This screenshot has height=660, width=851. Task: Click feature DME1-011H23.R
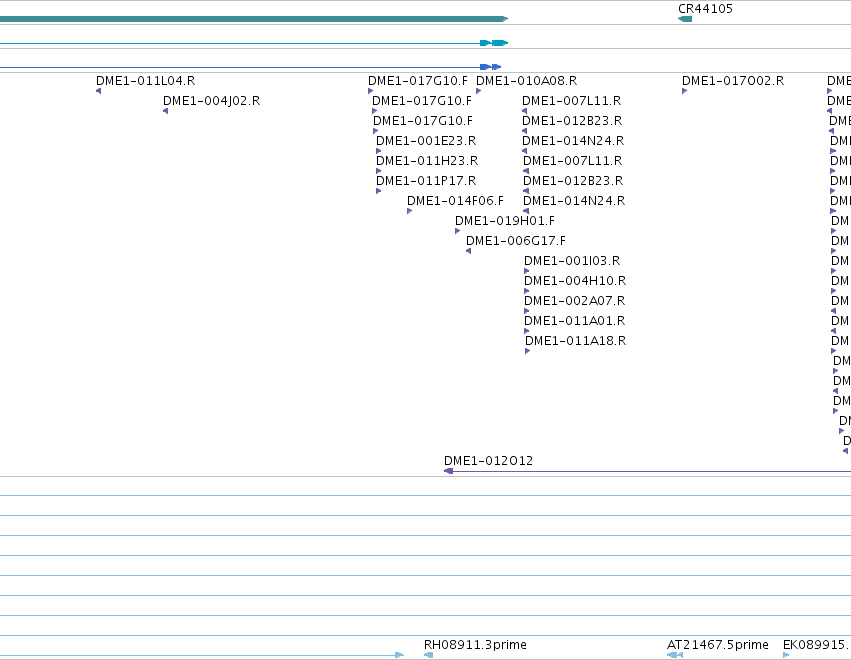(427, 161)
